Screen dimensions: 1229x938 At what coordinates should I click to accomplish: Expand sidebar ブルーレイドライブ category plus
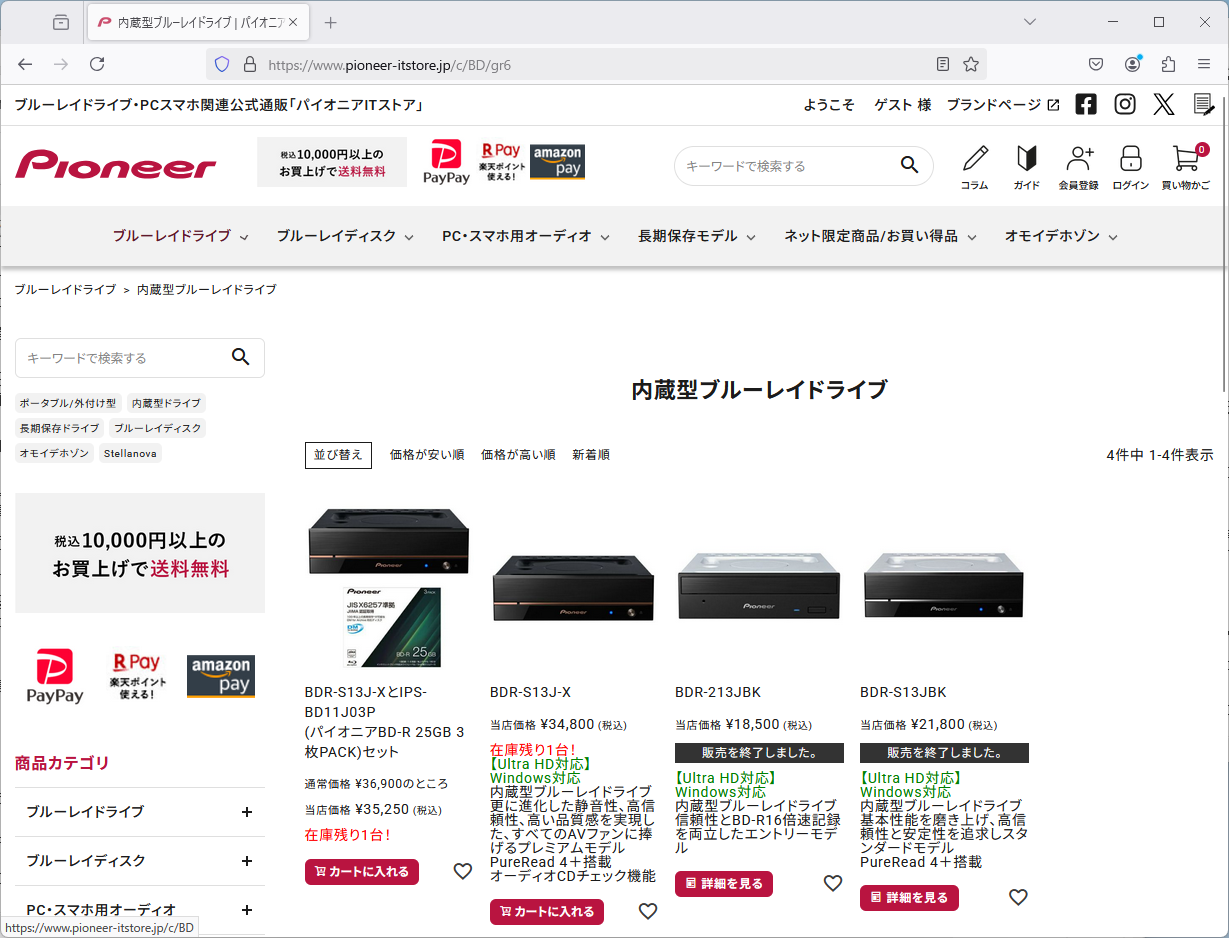pos(247,812)
